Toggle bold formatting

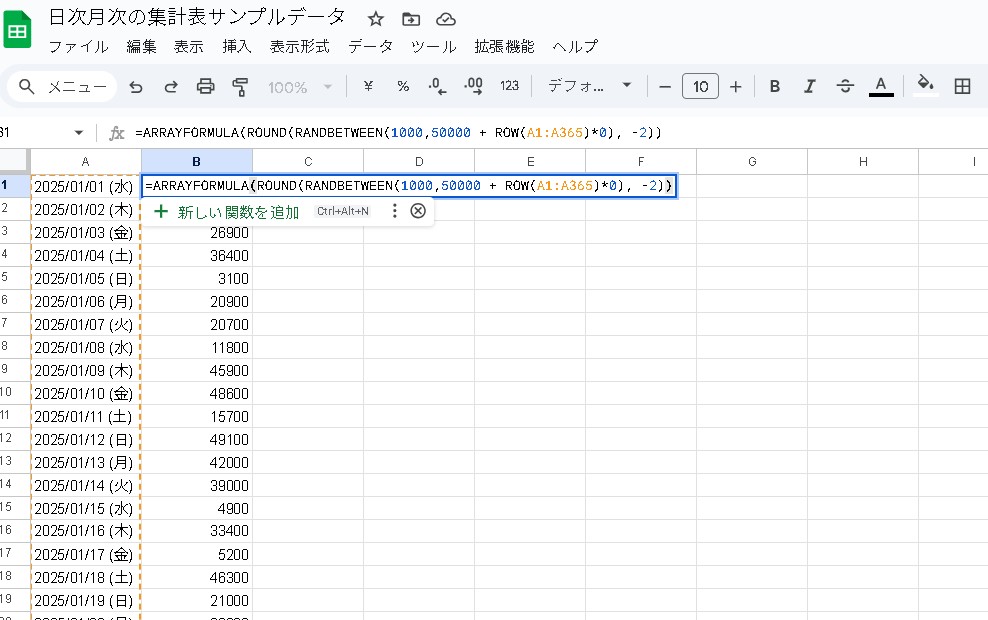774,87
